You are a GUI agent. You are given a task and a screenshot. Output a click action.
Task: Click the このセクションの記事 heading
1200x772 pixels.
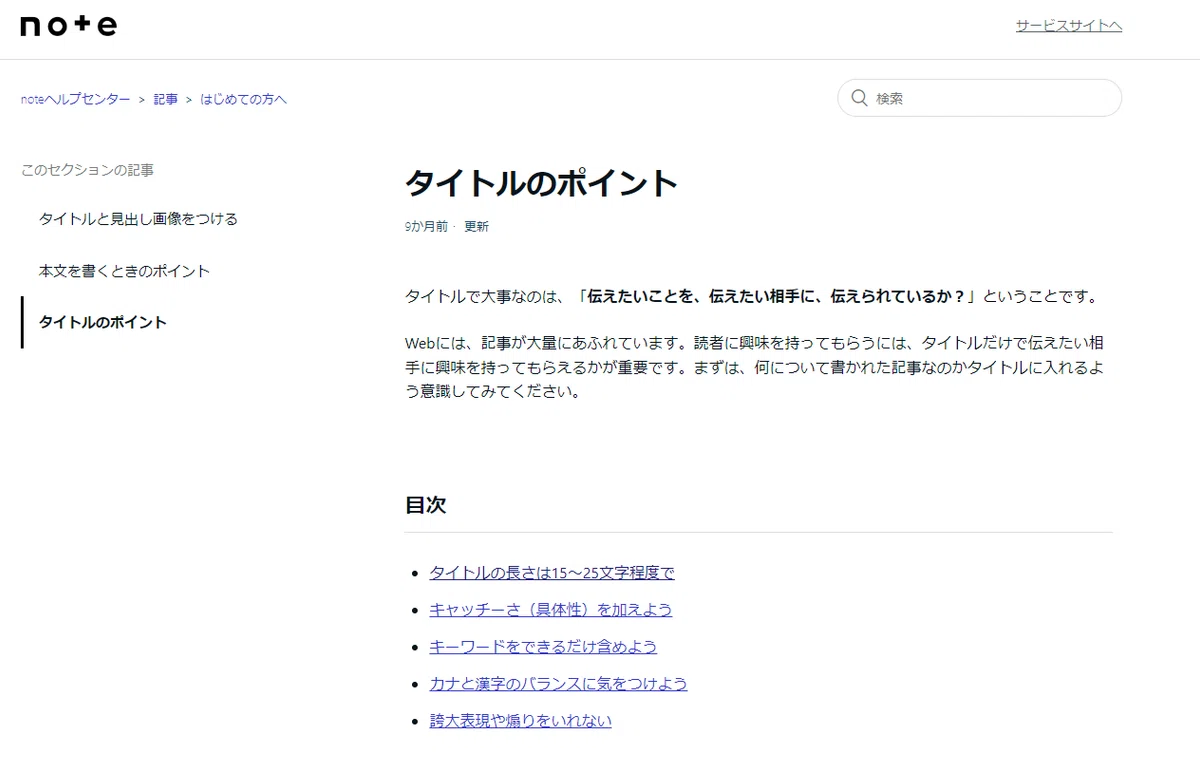tap(87, 170)
